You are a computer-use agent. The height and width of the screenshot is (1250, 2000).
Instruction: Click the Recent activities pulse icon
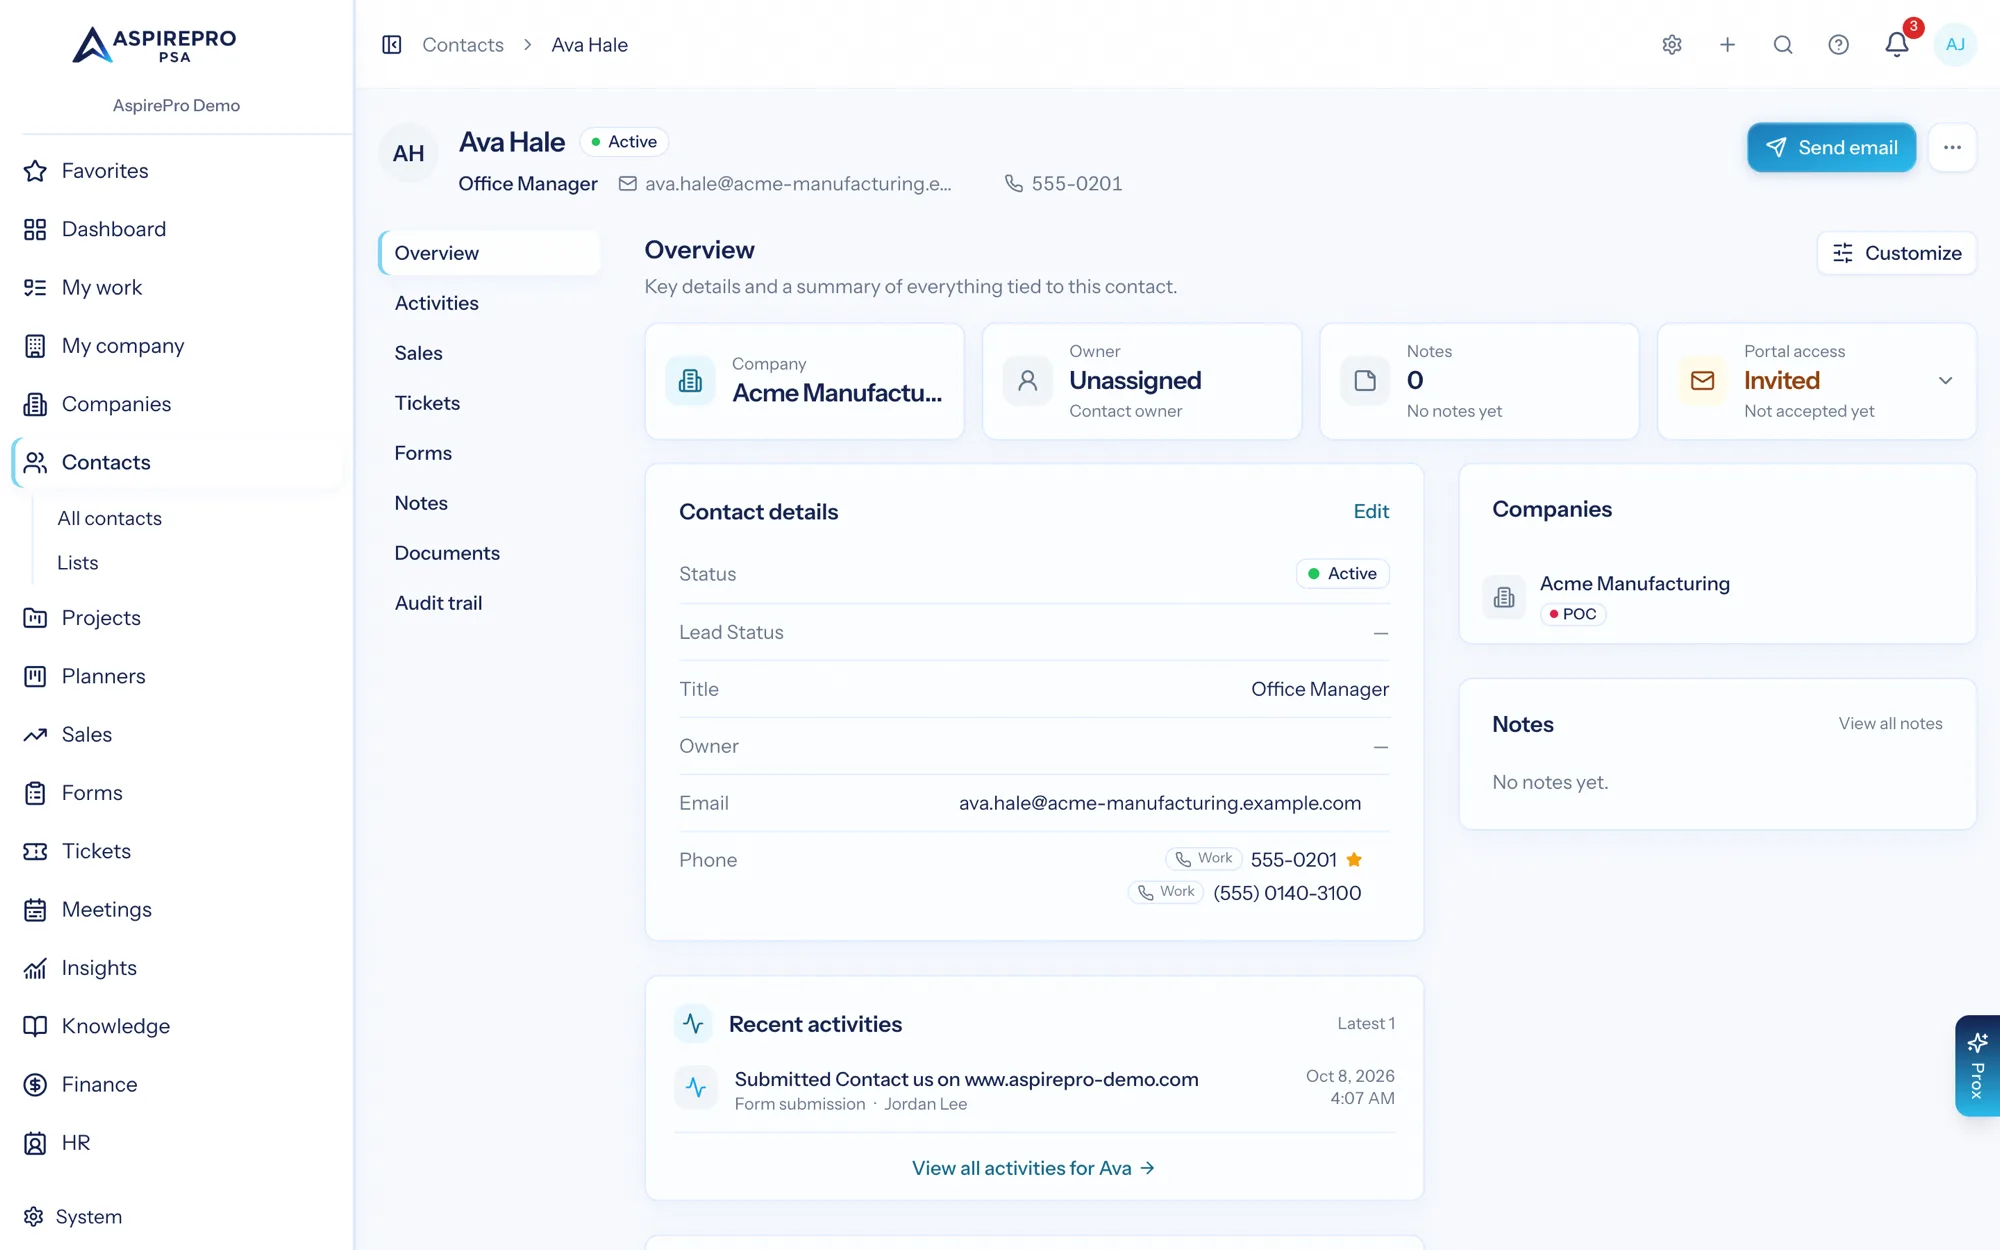693,1024
